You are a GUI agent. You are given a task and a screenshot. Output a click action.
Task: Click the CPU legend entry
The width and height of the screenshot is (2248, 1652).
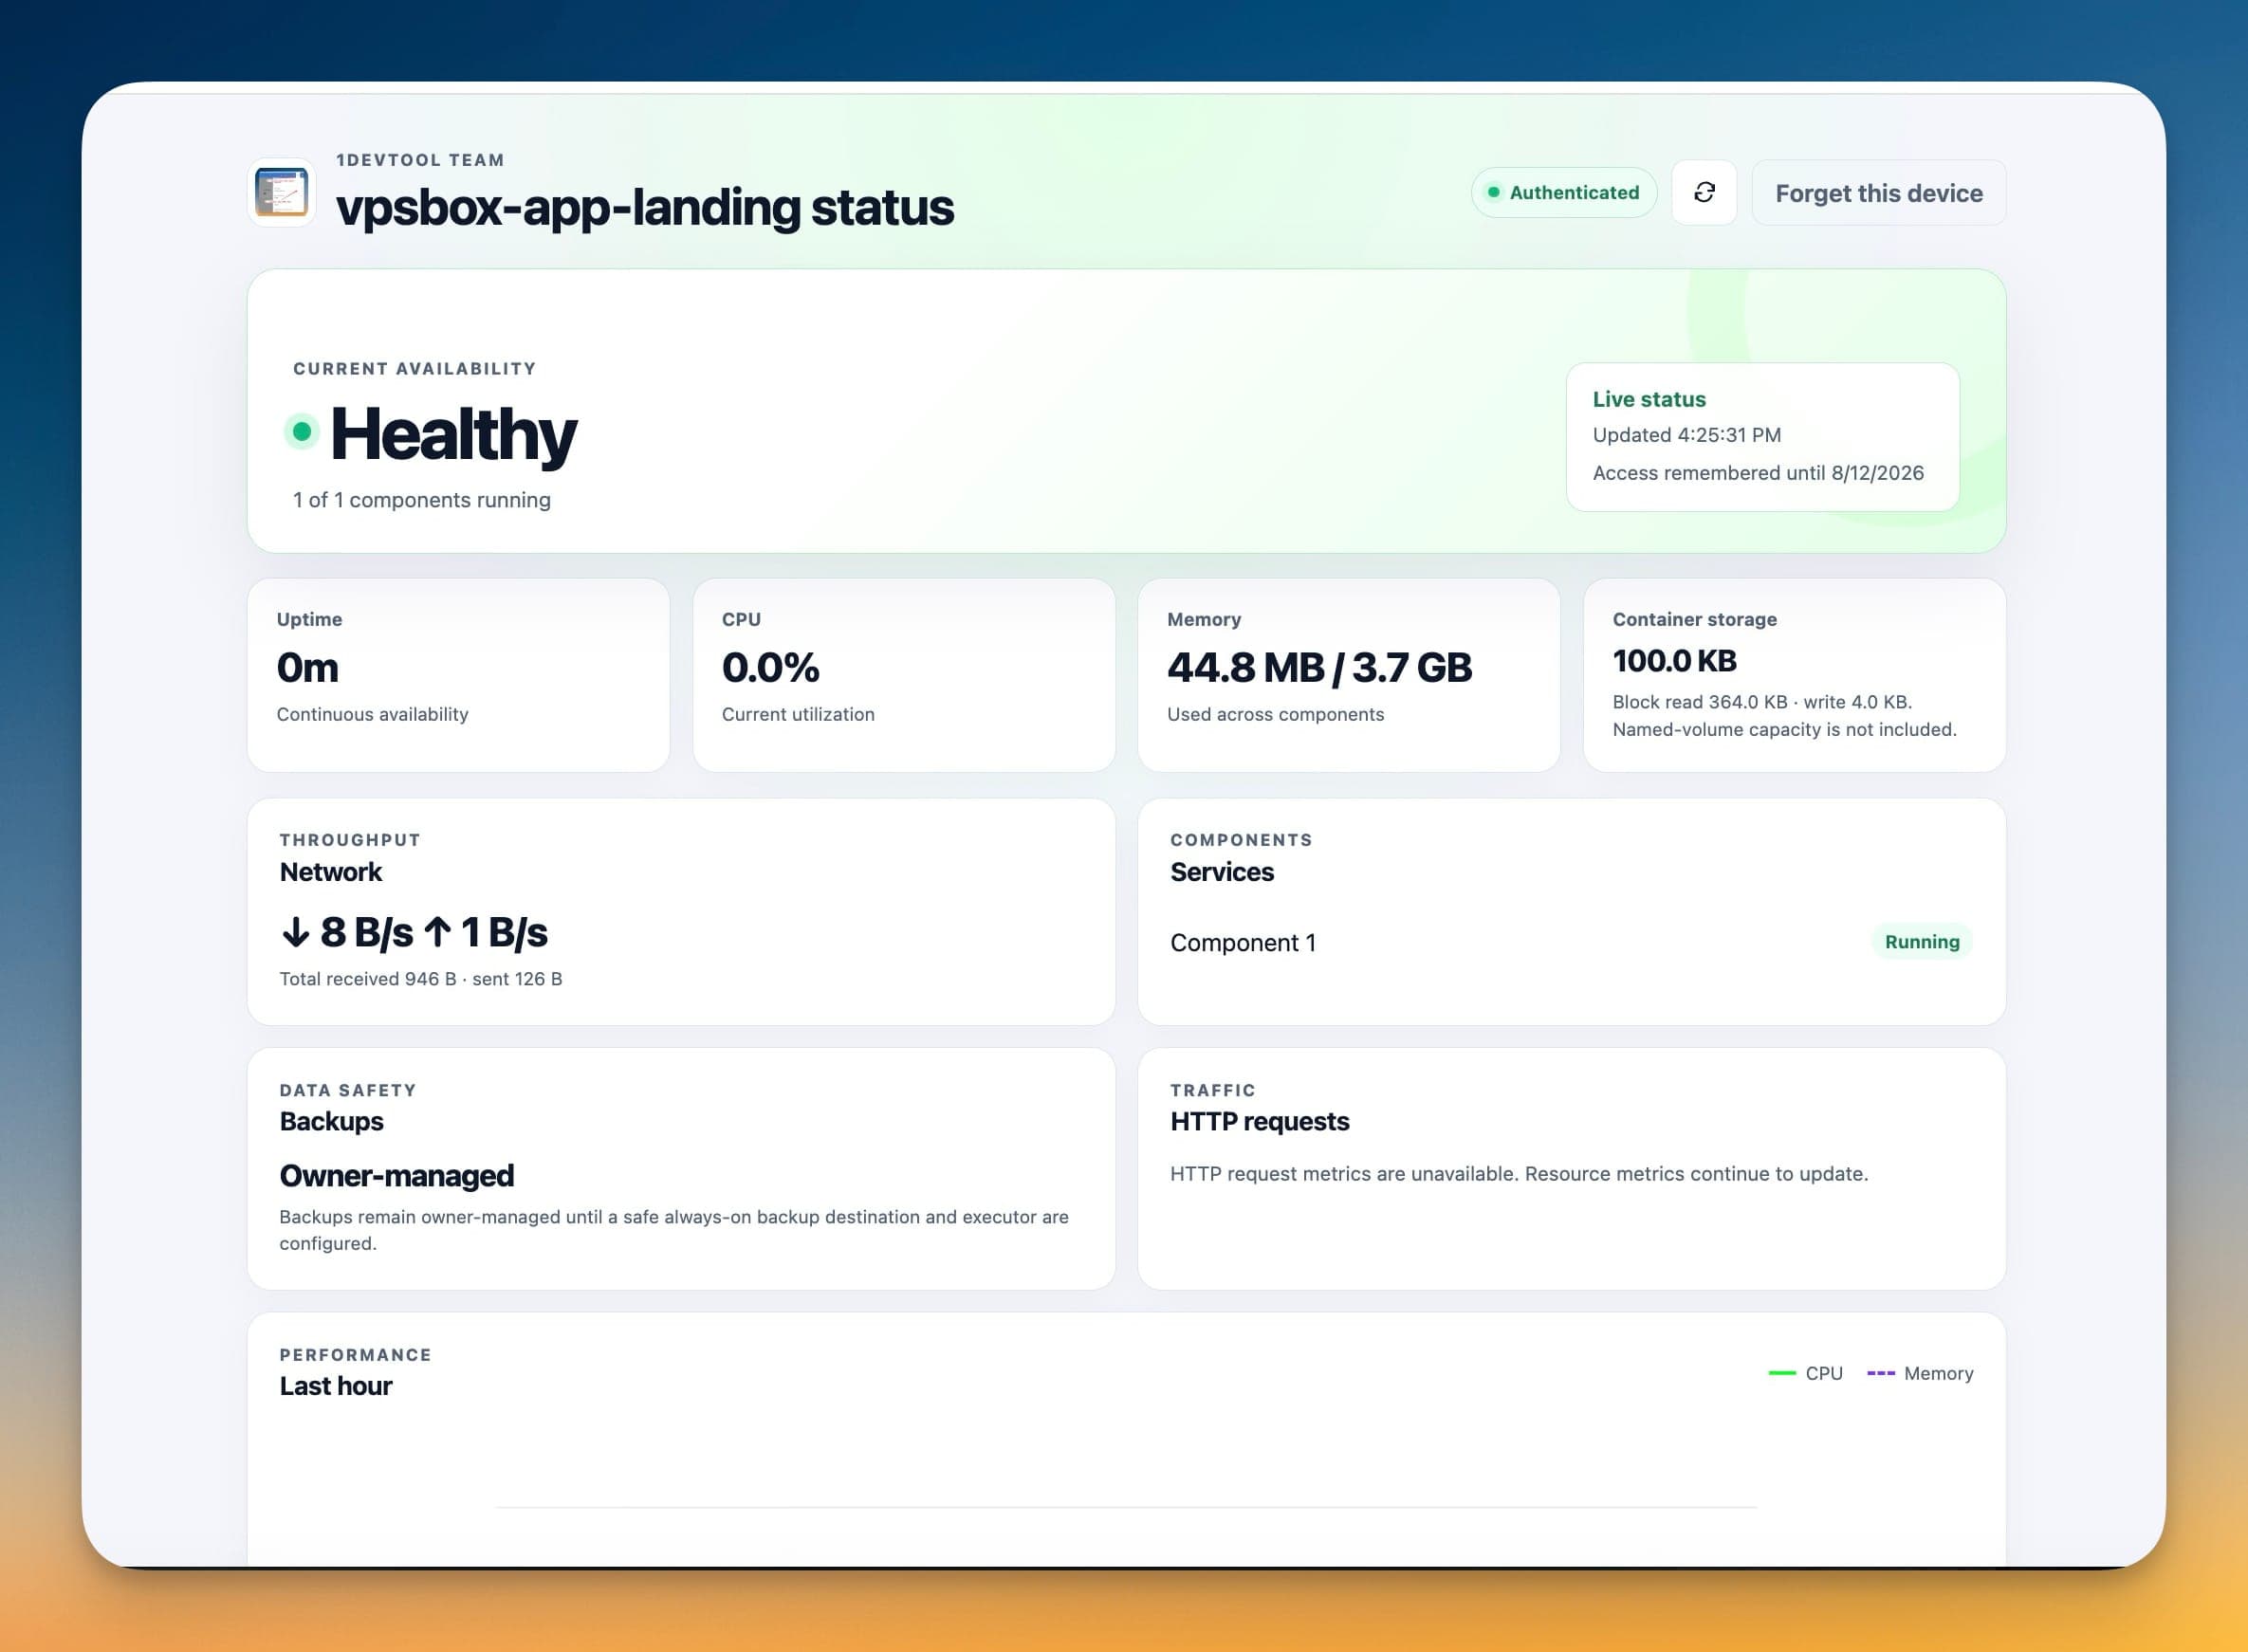[x=1805, y=1373]
